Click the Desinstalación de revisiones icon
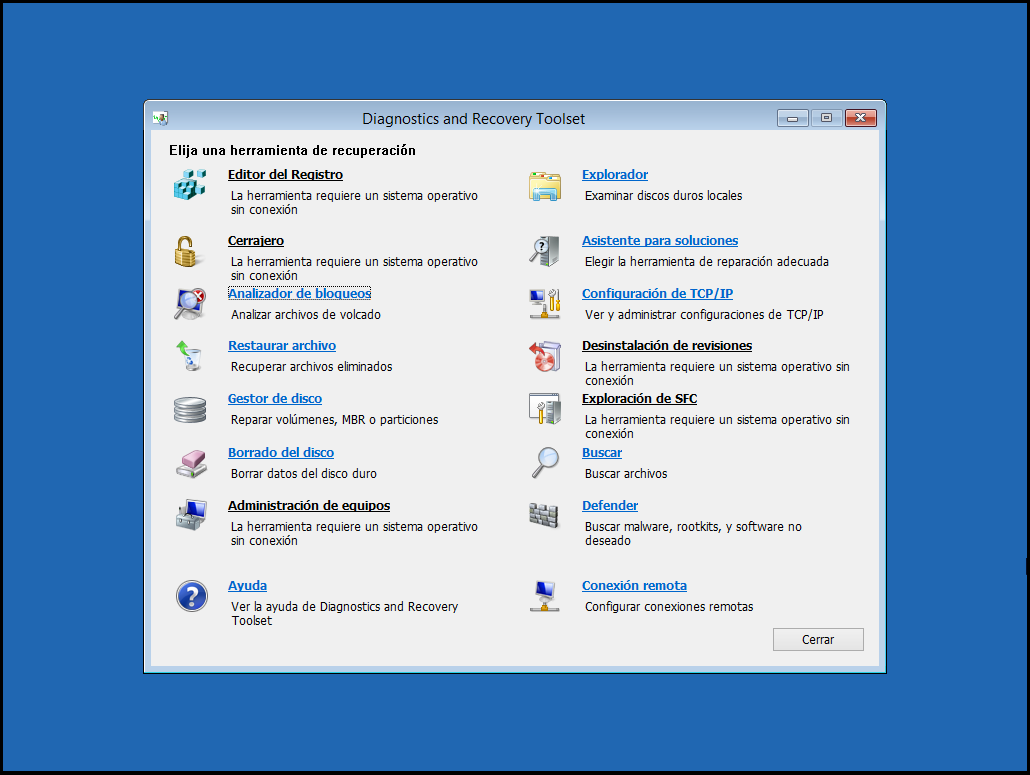Image resolution: width=1030 pixels, height=775 pixels. (545, 356)
